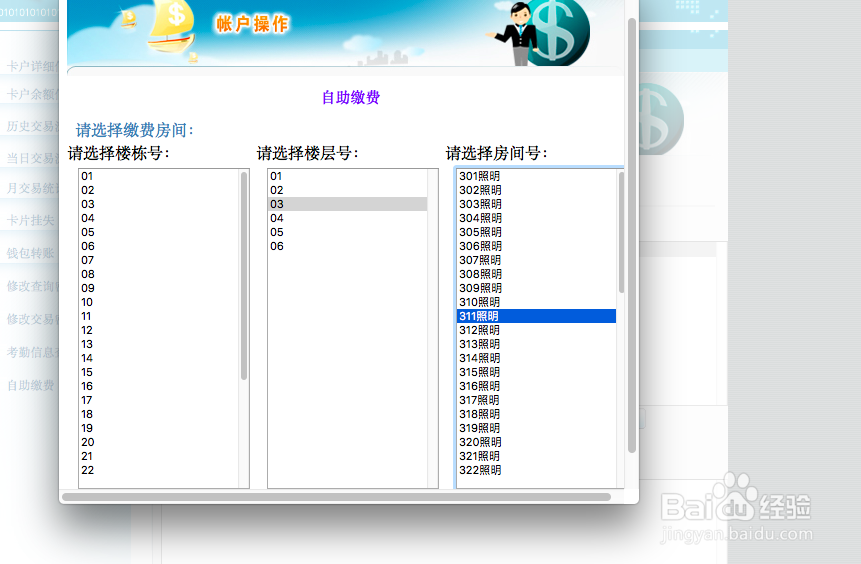Click the building list scrollbar
Viewport: 861px width, 564px height.
(x=244, y=276)
